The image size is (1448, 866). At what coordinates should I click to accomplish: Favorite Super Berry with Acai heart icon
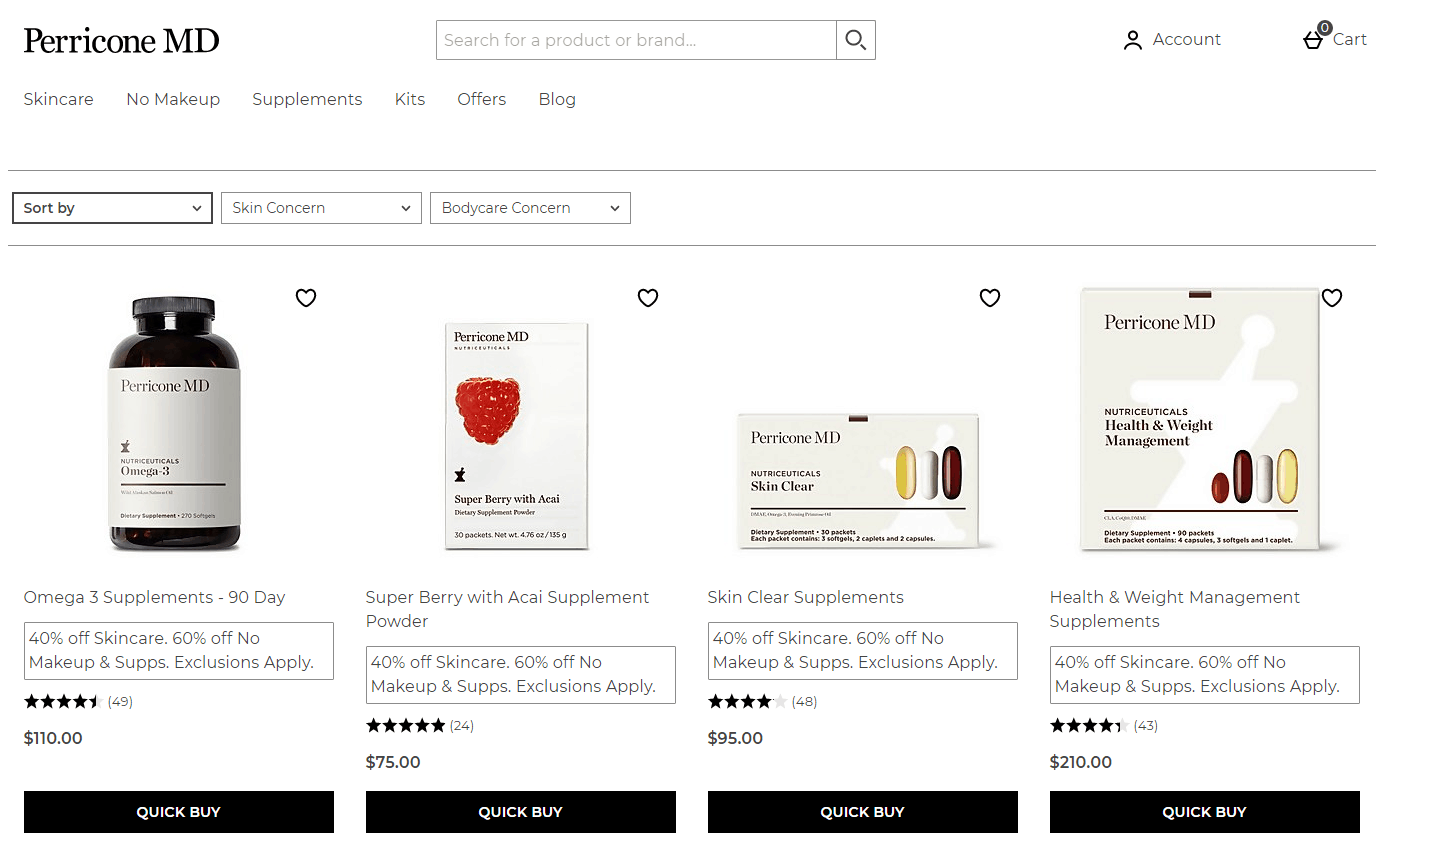[x=648, y=298]
